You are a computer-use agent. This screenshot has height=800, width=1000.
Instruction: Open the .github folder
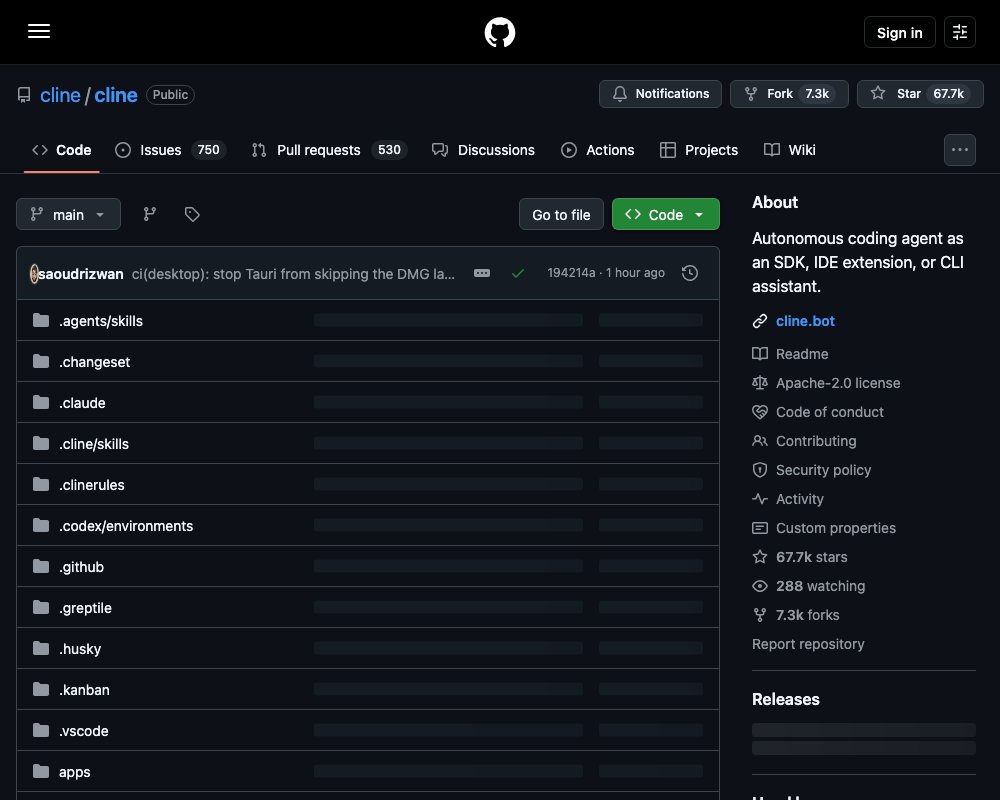[82, 567]
